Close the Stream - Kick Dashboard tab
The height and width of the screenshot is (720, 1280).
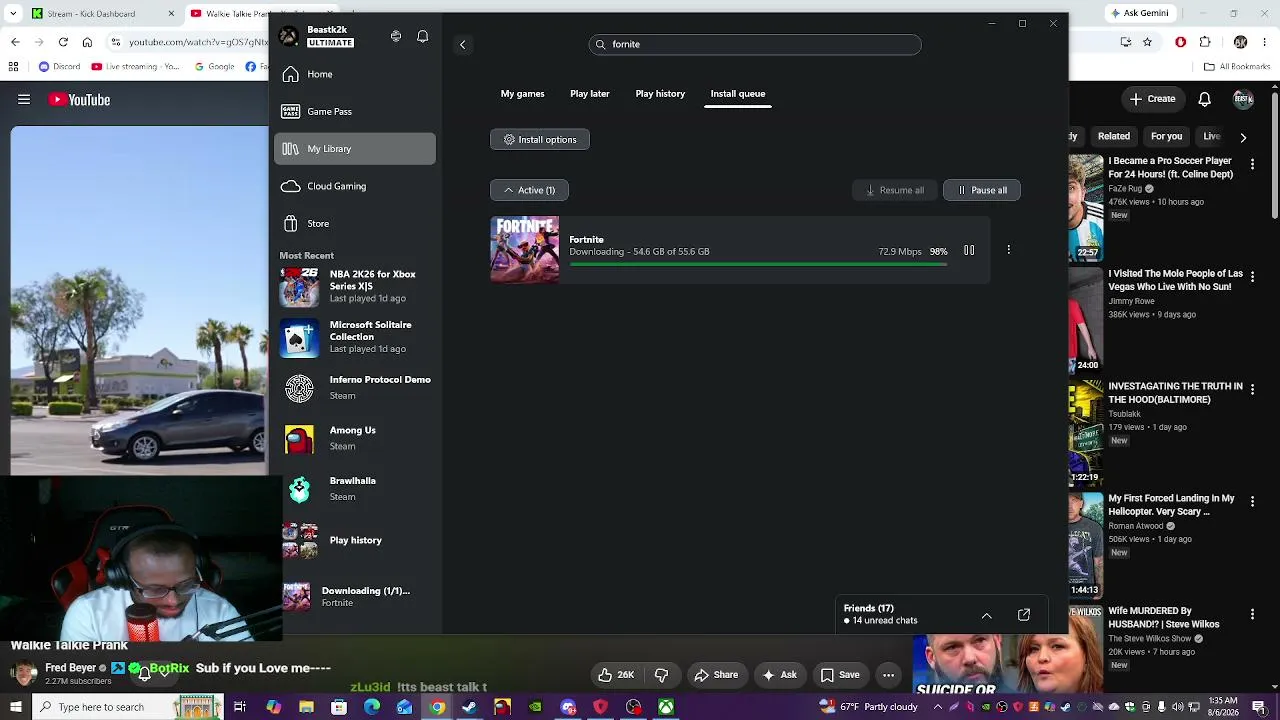172,13
